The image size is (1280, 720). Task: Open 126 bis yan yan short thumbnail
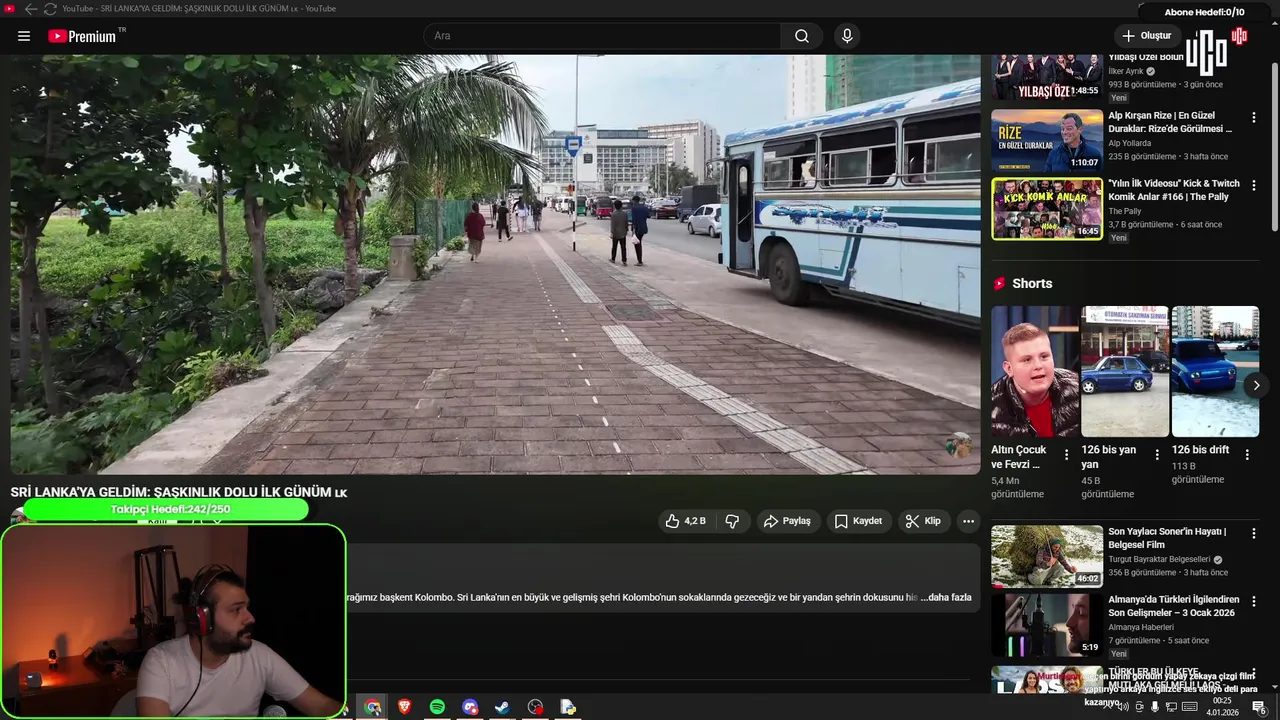pos(1125,371)
